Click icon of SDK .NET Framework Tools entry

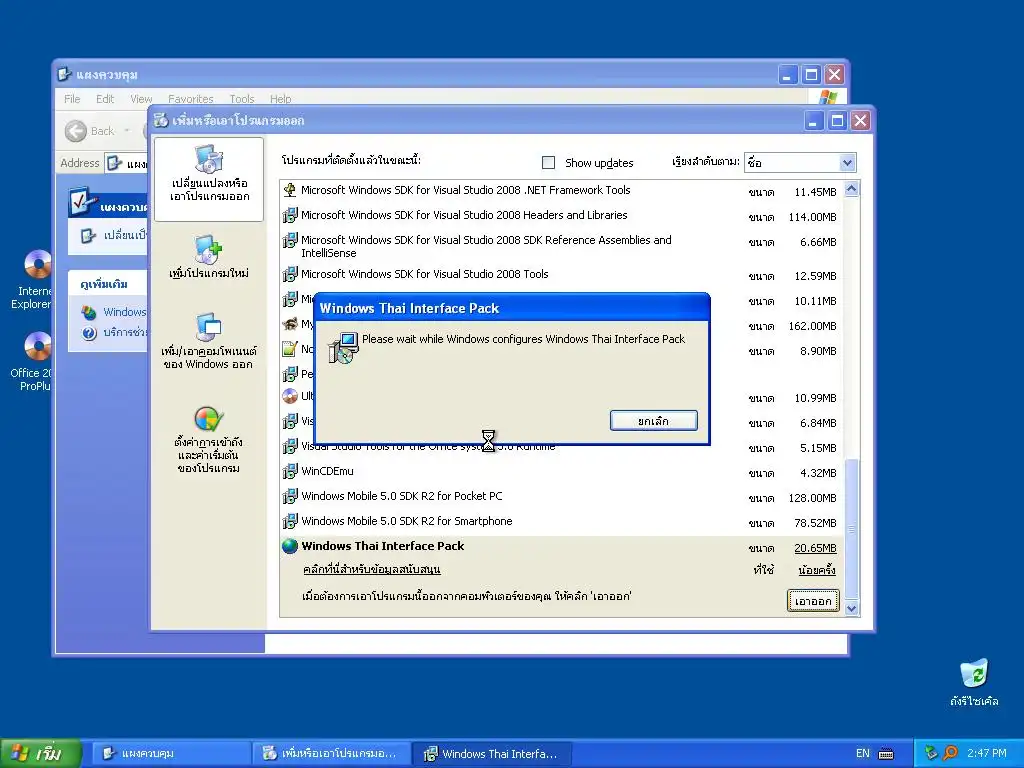[290, 190]
